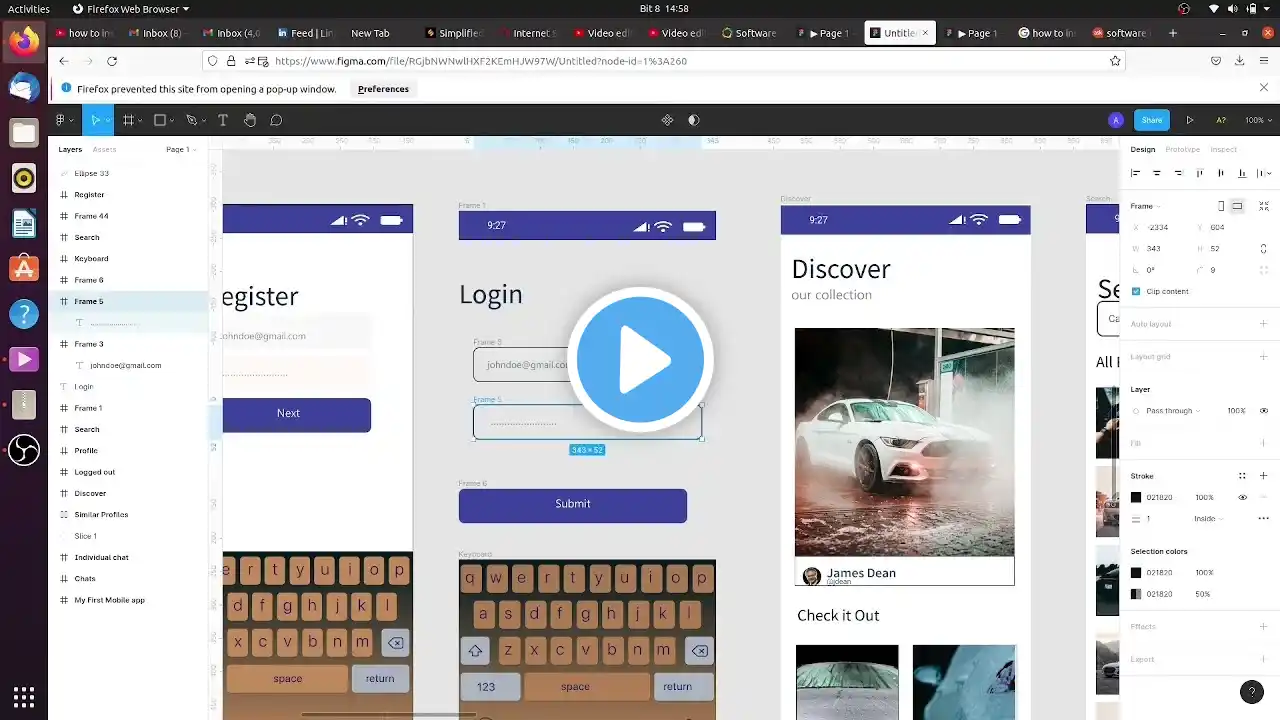Screen dimensions: 1280x720
Task: Open Pass through blend mode dropdown
Action: (x=1172, y=411)
